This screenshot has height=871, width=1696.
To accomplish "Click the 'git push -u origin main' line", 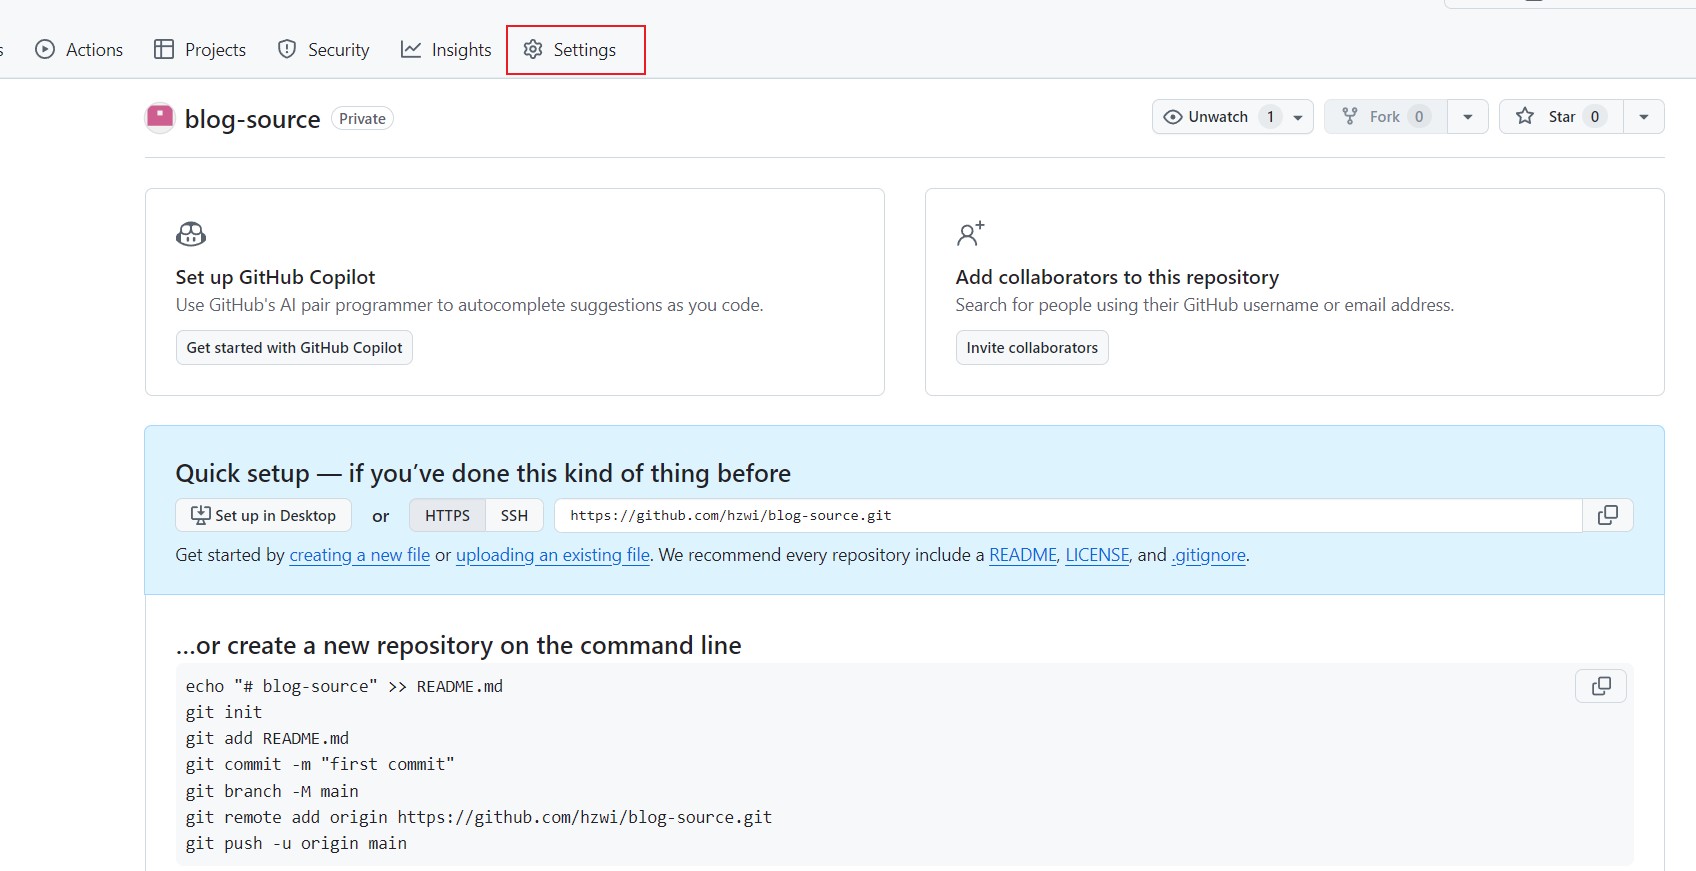I will coord(296,843).
